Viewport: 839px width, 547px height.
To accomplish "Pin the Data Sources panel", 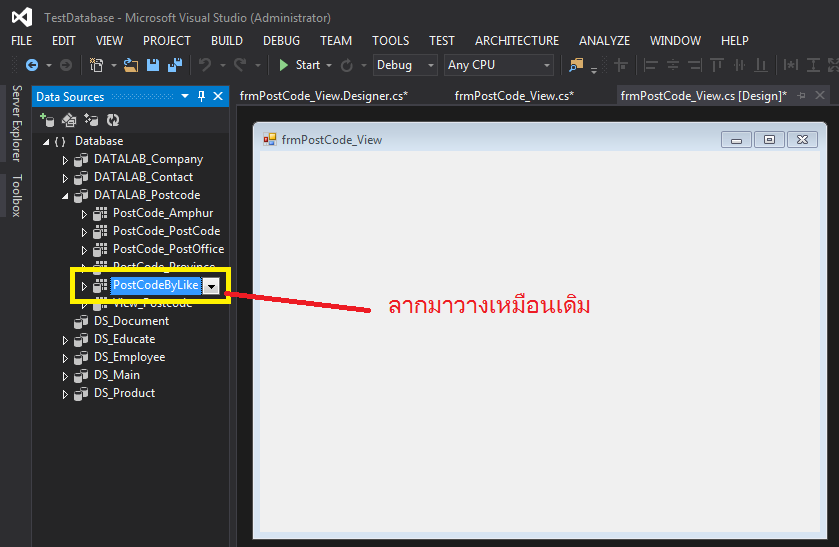I will [x=202, y=96].
